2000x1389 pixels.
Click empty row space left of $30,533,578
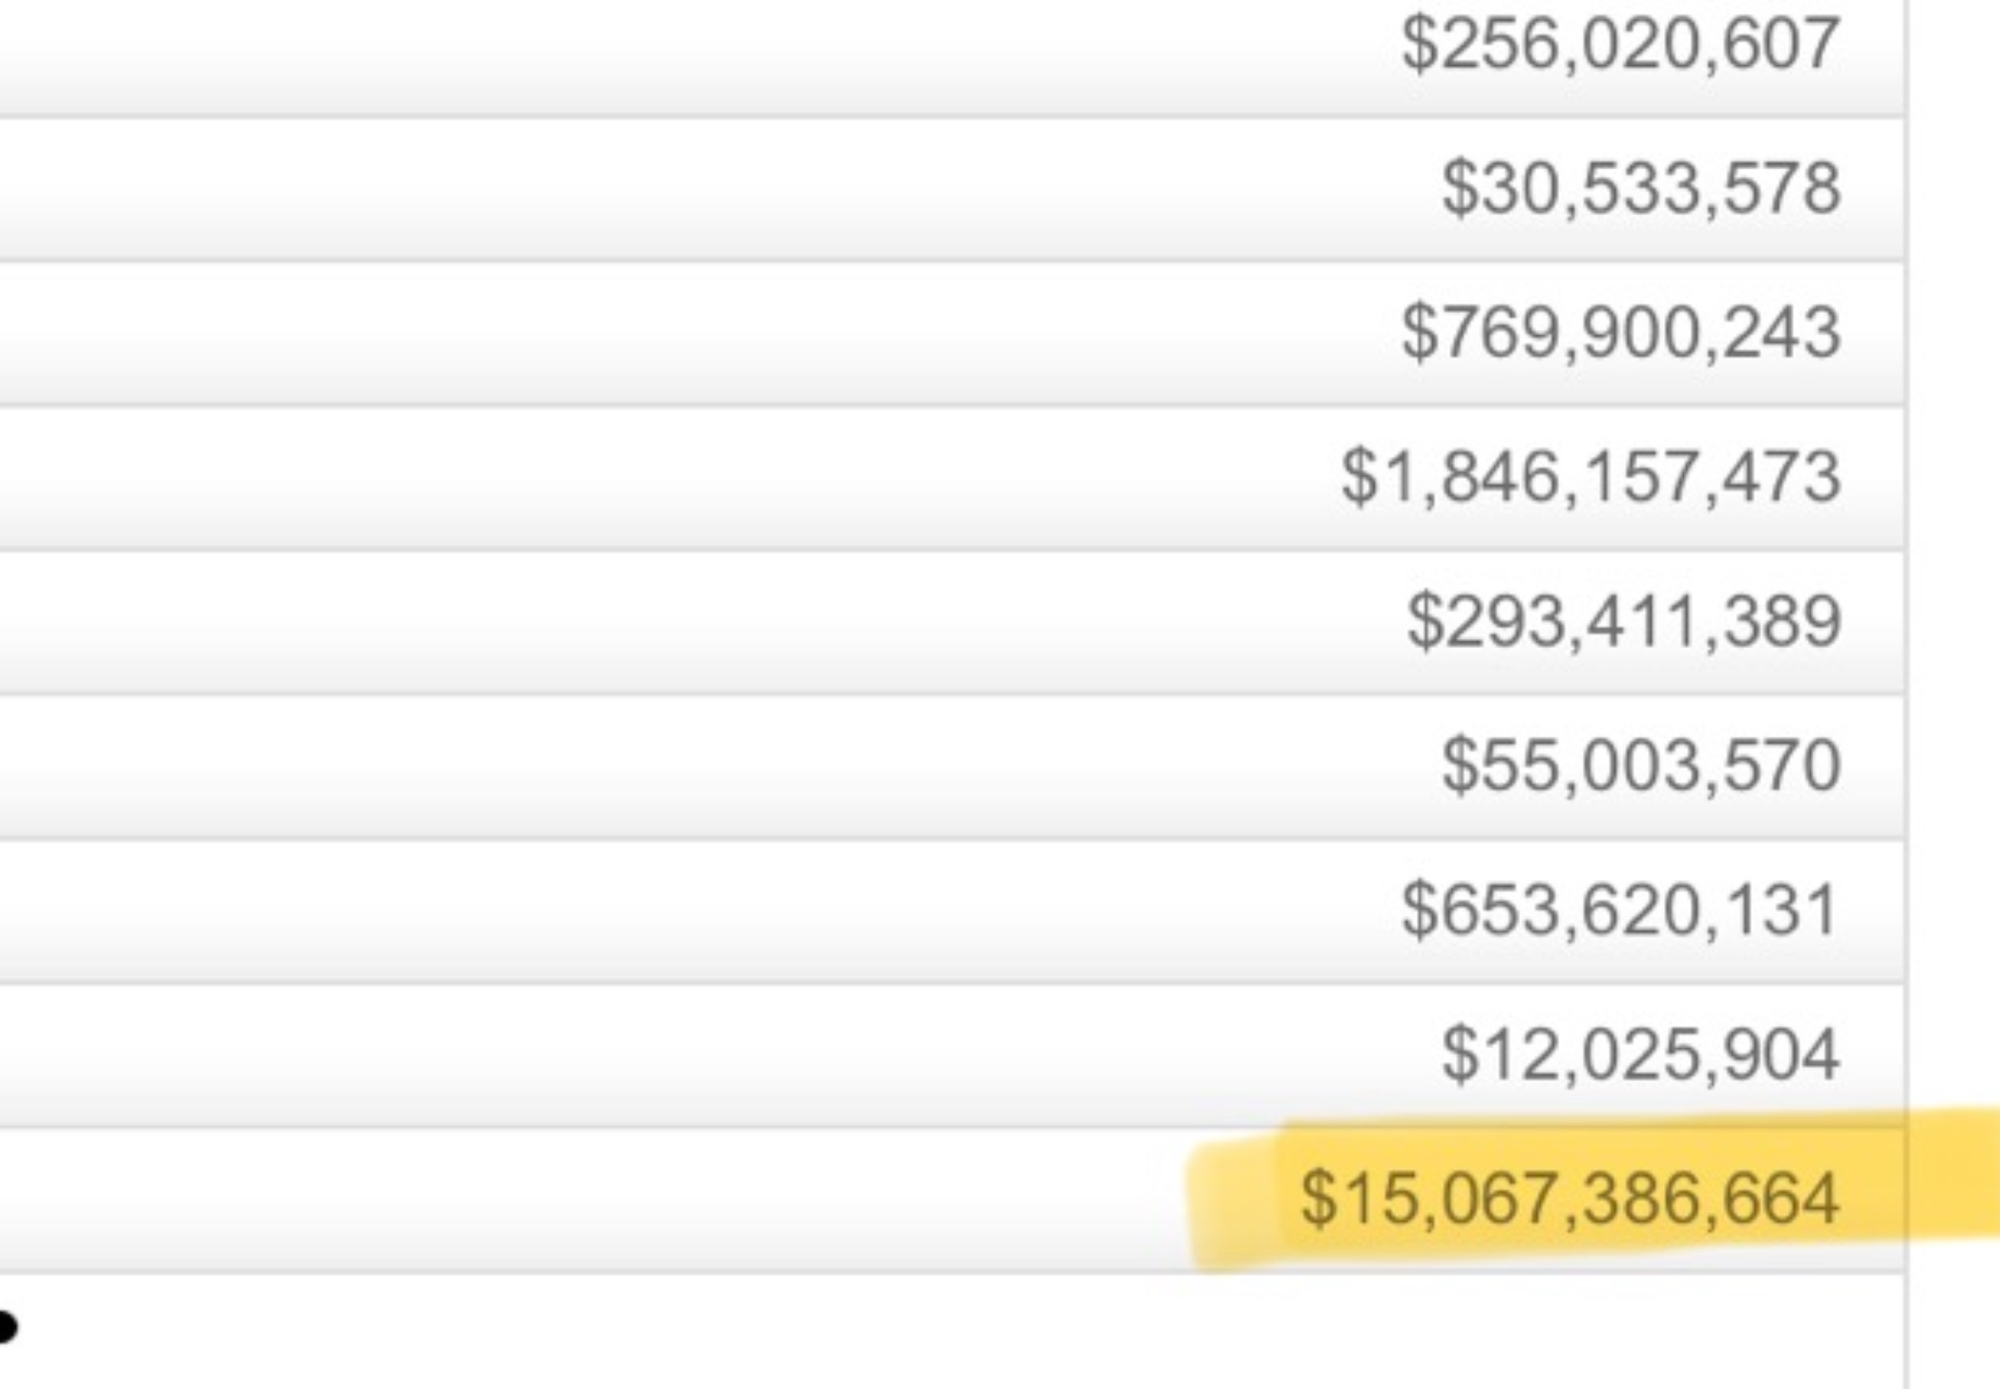pyautogui.click(x=700, y=190)
